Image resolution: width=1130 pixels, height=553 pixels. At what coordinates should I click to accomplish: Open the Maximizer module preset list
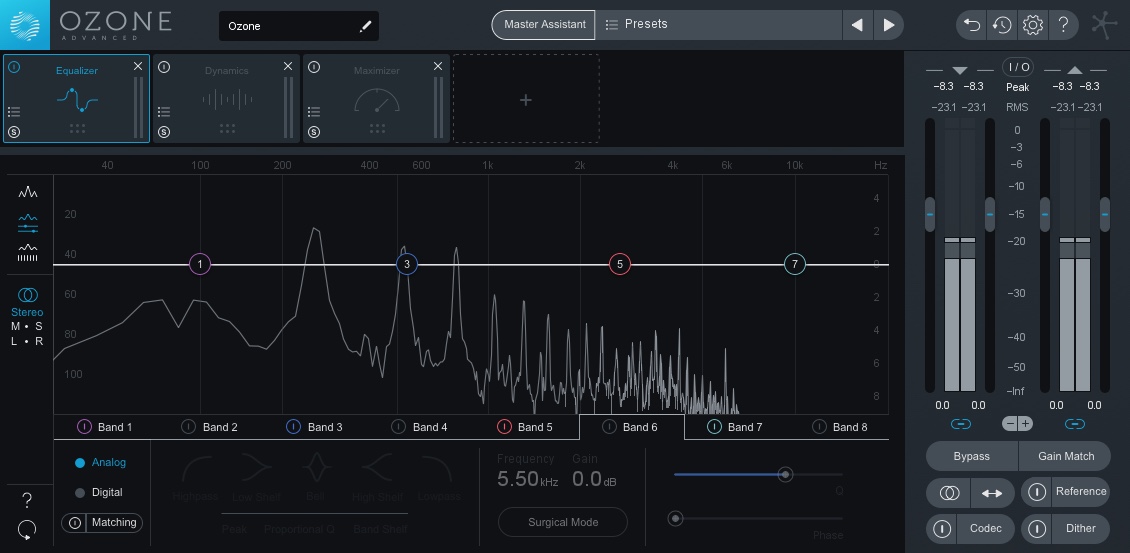[313, 112]
